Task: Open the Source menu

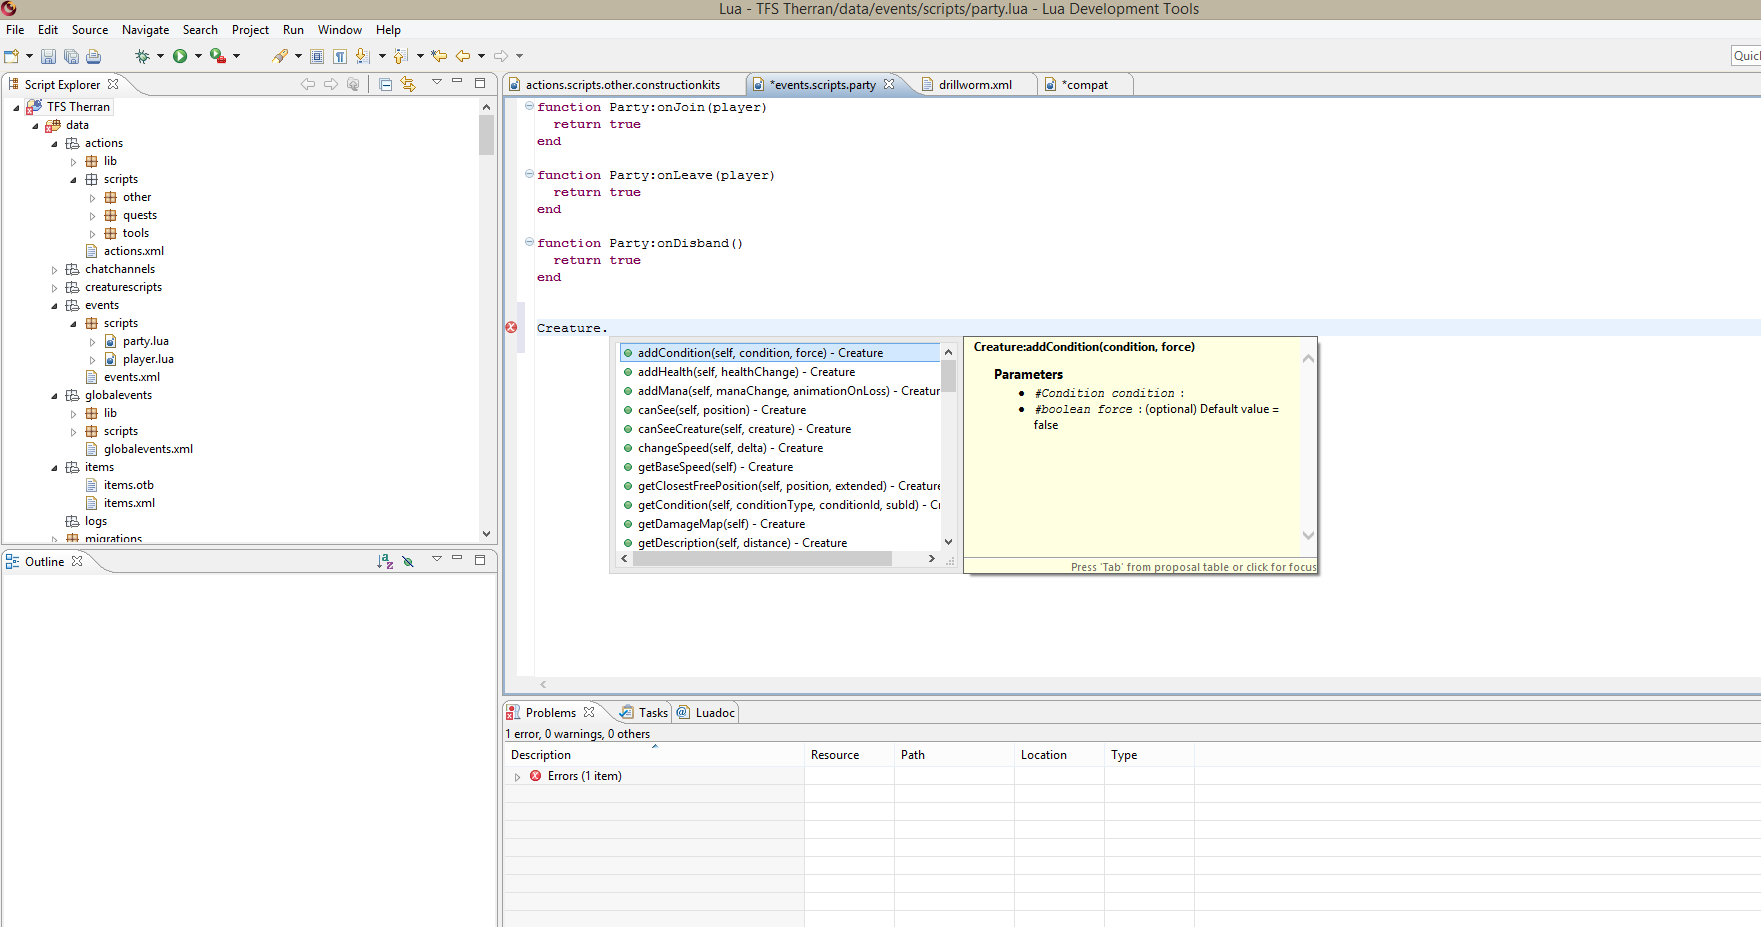Action: tap(90, 30)
